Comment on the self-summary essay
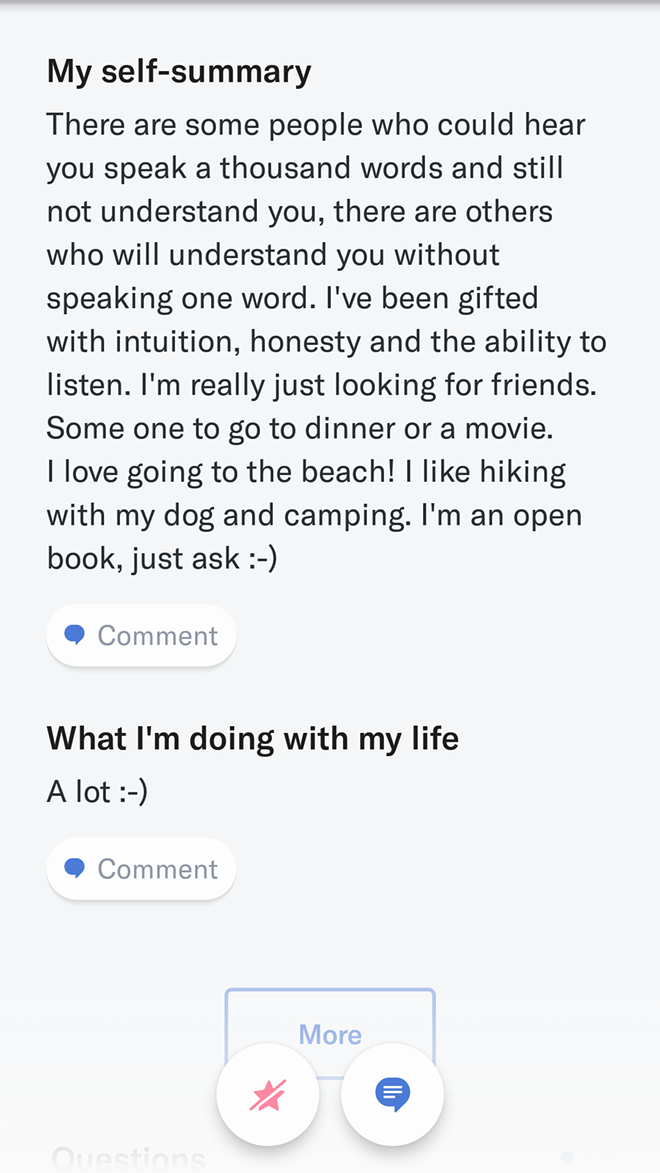 coord(141,634)
